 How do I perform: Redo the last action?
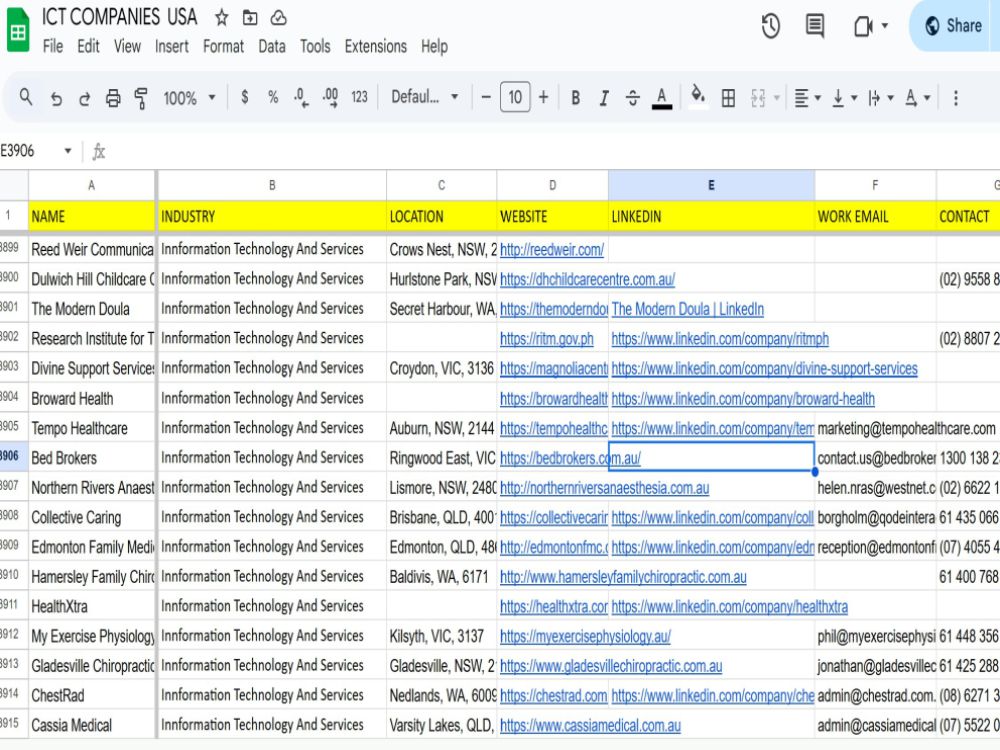coord(84,98)
